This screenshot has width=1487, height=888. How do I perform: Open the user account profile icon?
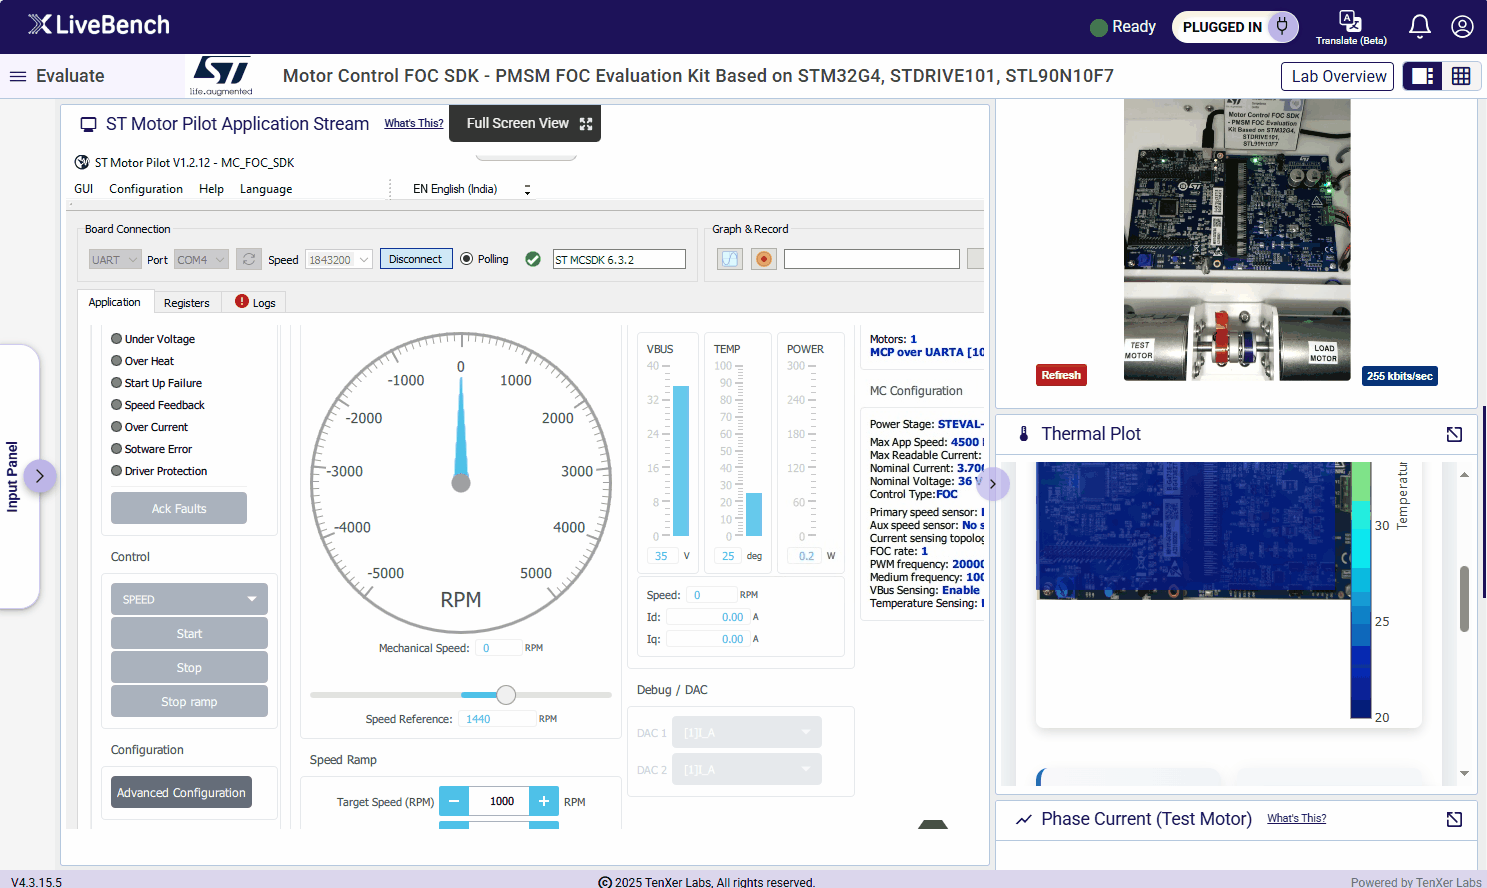click(x=1462, y=27)
